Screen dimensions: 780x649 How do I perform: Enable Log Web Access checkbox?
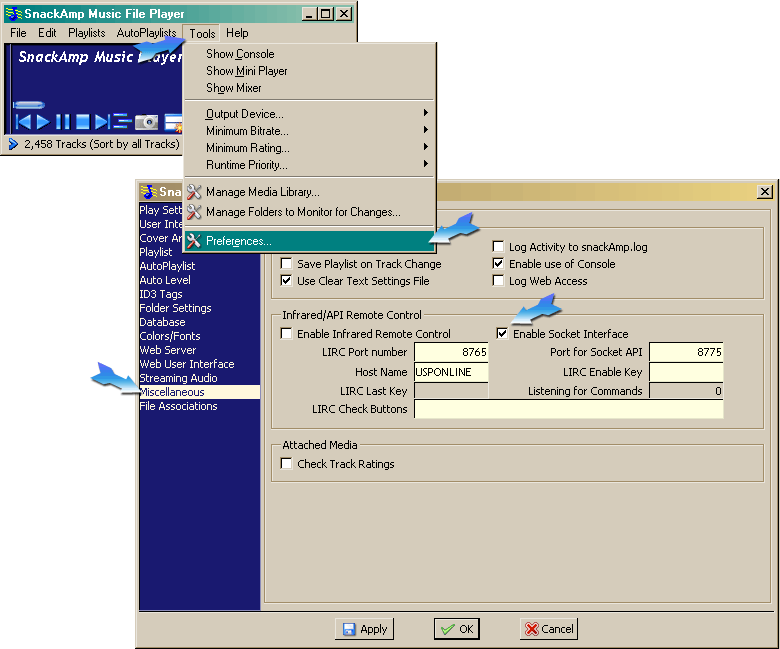[x=498, y=280]
